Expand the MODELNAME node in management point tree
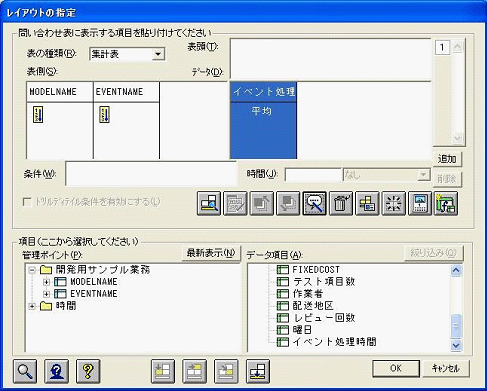The width and height of the screenshot is (487, 391). click(46, 282)
